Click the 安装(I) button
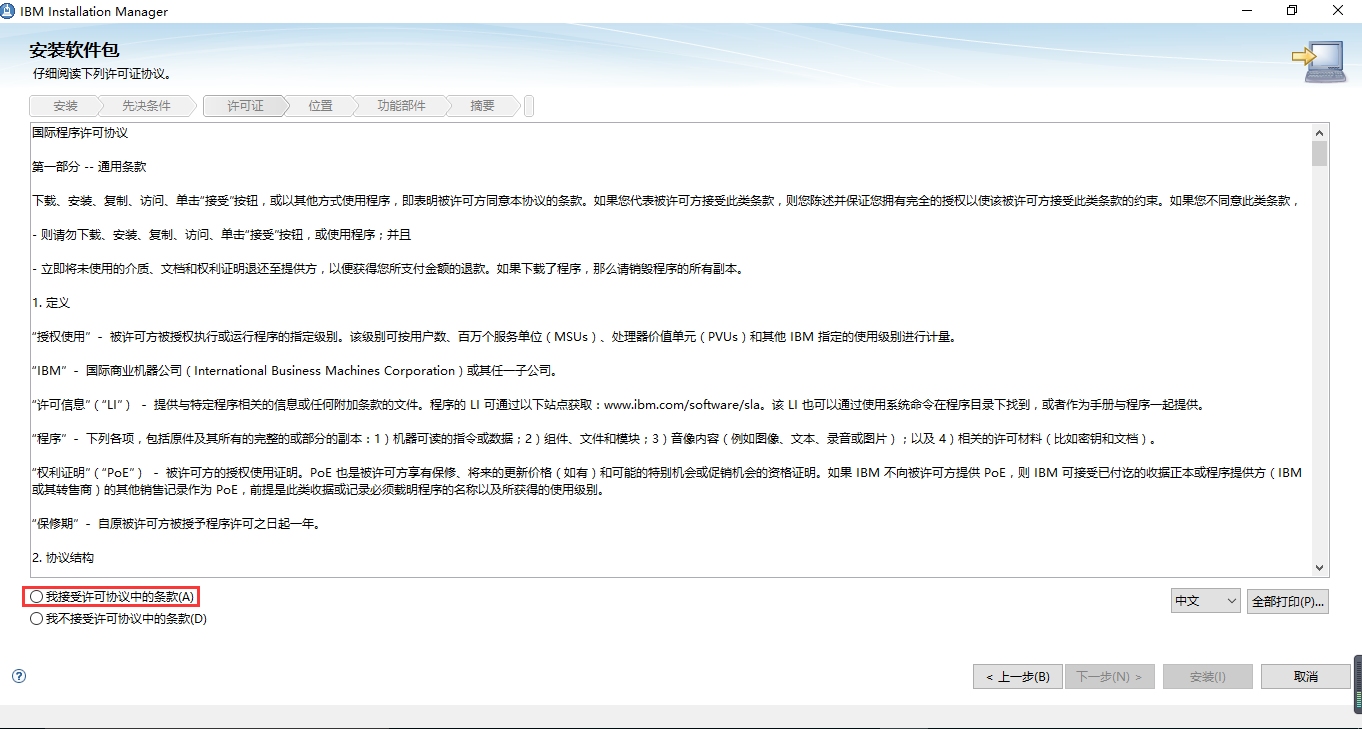The image size is (1362, 729). [1207, 677]
